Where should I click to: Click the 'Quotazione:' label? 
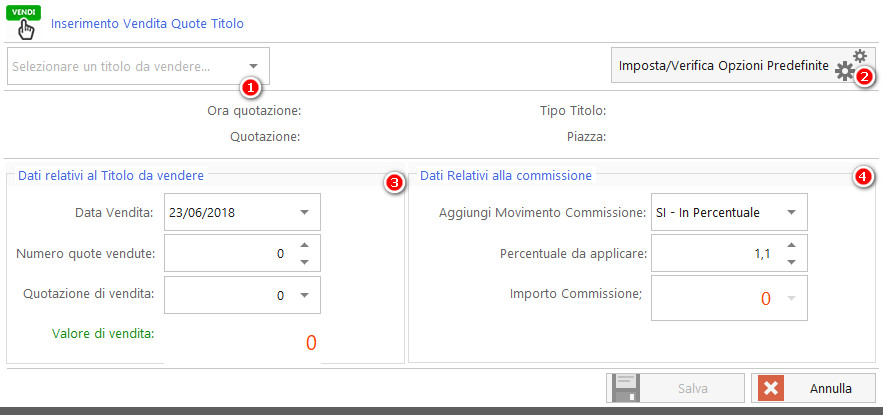point(265,136)
